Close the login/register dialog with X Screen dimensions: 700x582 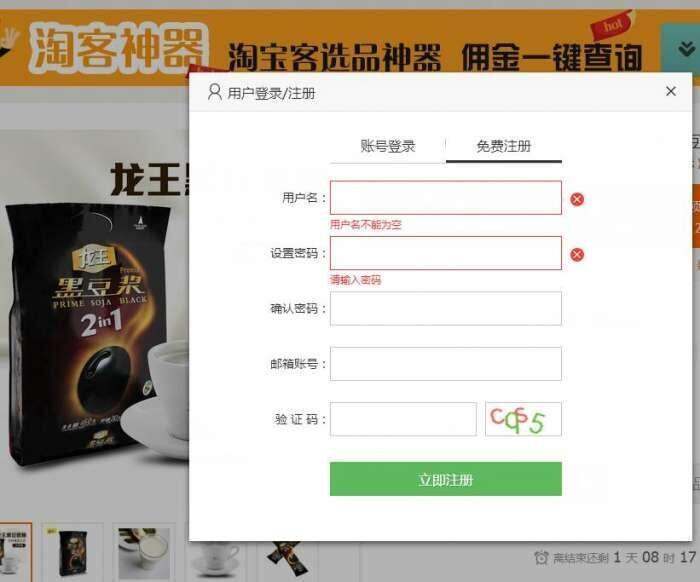click(x=670, y=91)
